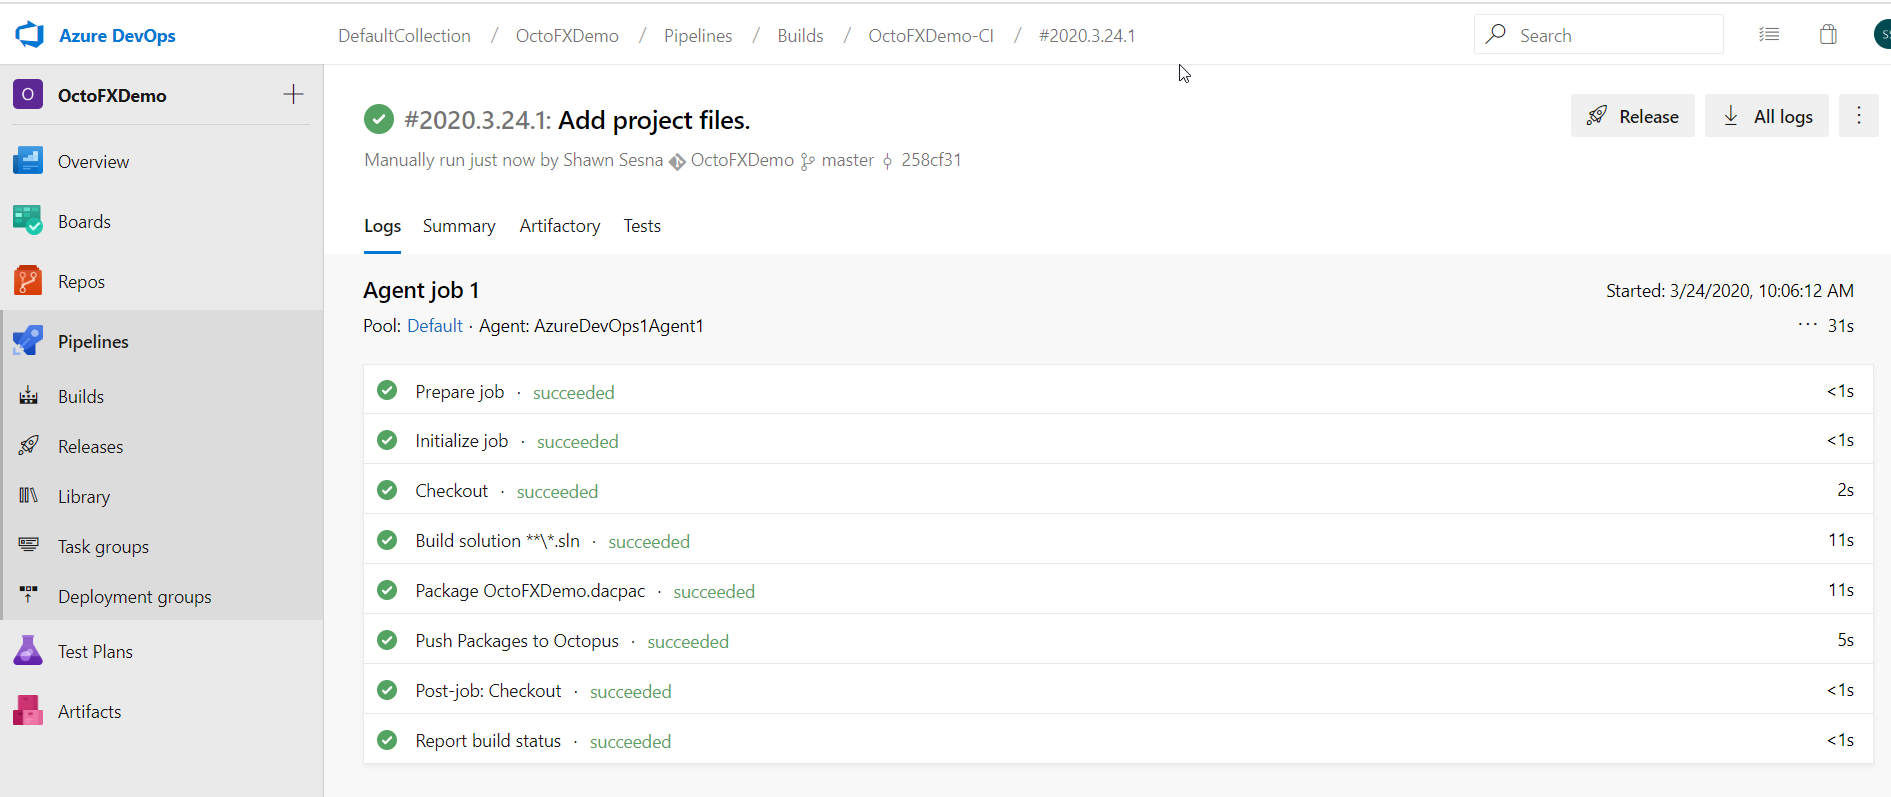
Task: Open the Push Packages to Octopus step
Action: 517,641
